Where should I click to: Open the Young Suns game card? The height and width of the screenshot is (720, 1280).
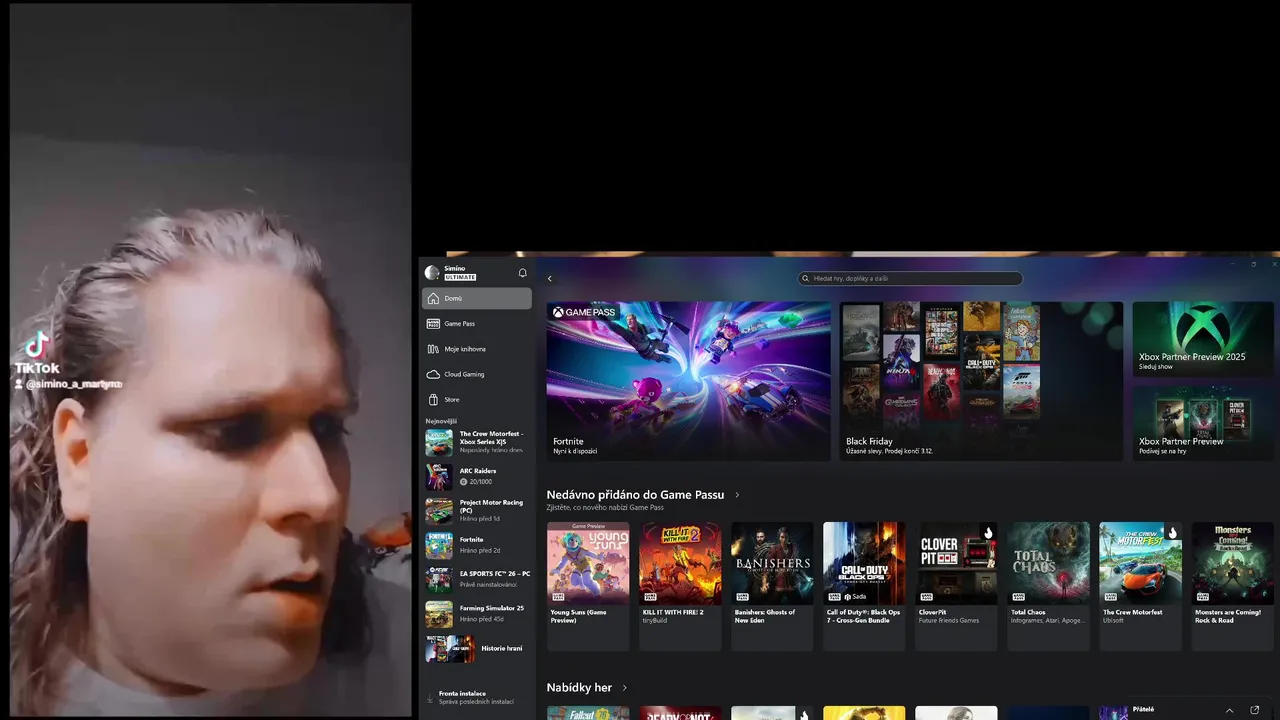click(588, 586)
